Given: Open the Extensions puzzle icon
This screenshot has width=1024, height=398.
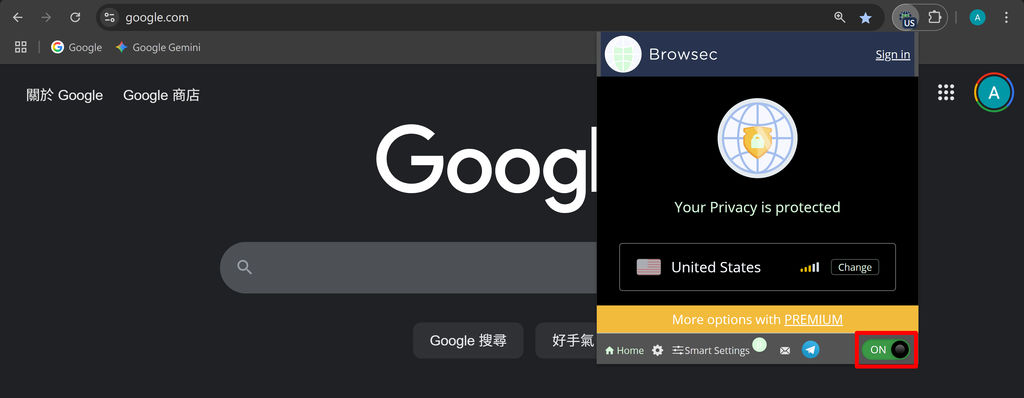Looking at the screenshot, I should click(x=935, y=18).
